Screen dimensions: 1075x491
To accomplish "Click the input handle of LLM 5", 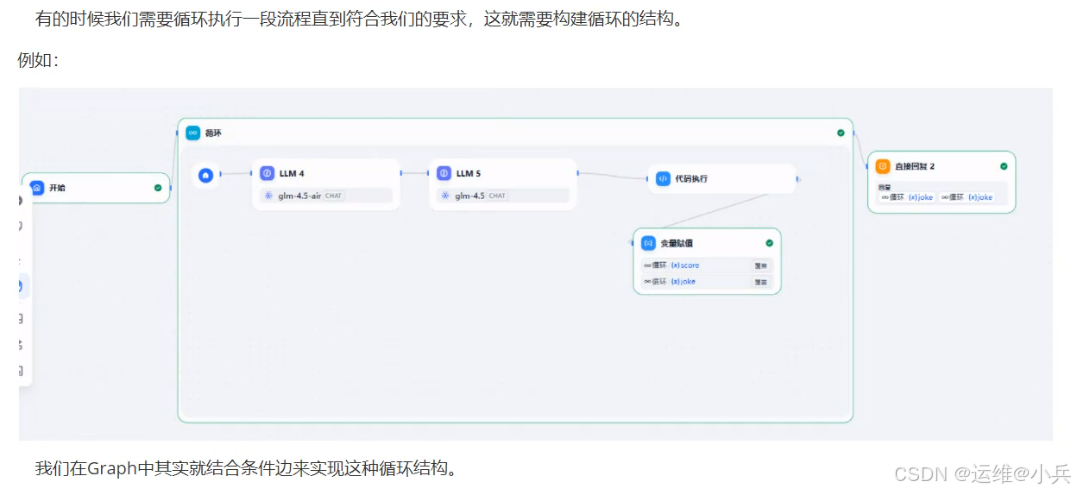I will [x=429, y=173].
